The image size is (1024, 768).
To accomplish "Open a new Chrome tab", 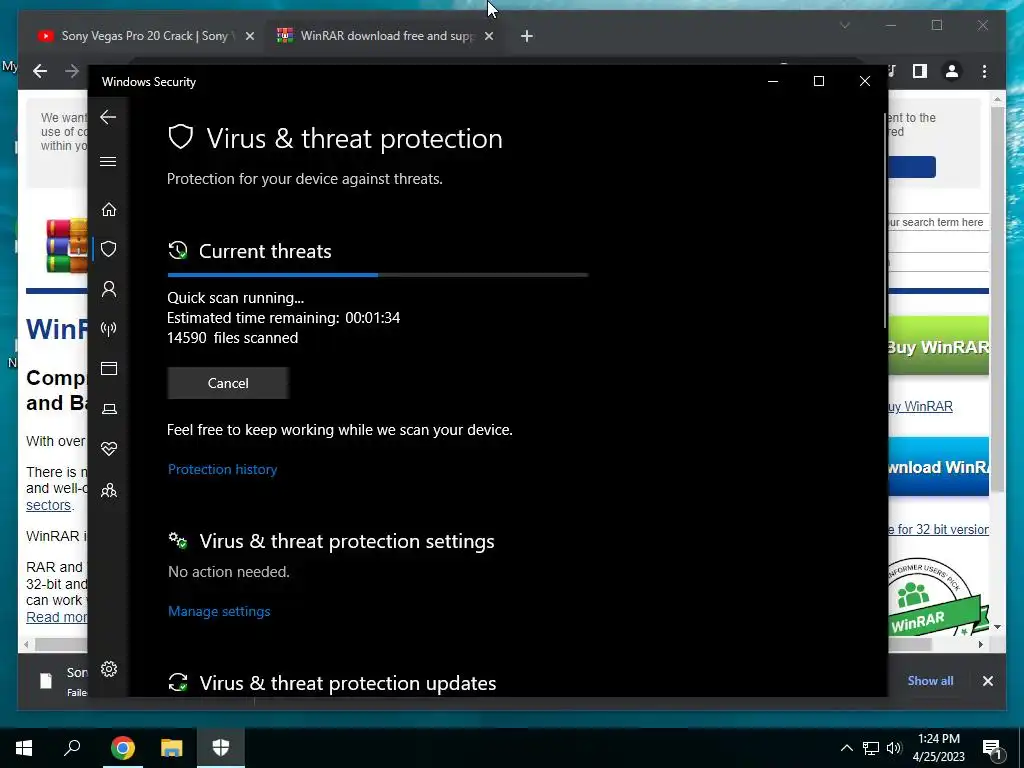I will coord(526,37).
